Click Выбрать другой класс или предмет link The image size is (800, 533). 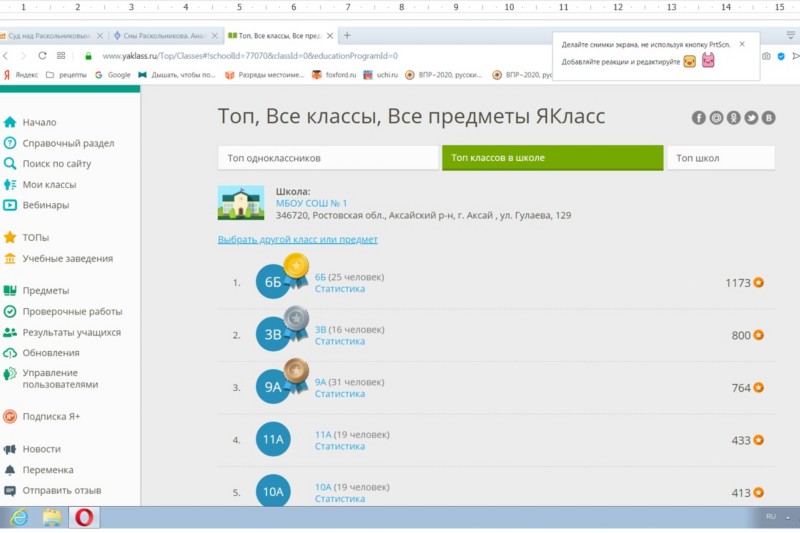click(297, 239)
